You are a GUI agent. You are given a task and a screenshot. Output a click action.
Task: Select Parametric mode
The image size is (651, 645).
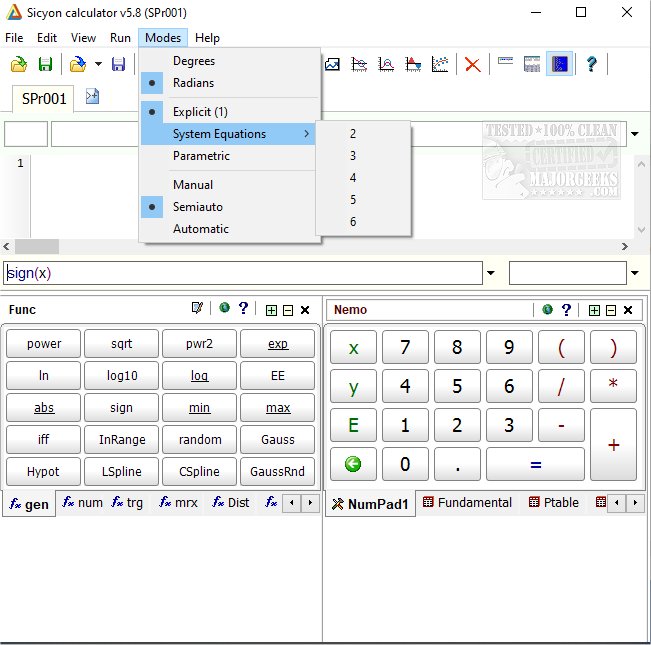click(x=230, y=156)
